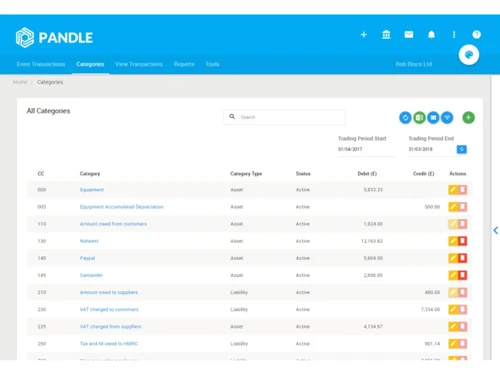
Task: Open the help question mark icon
Action: tap(477, 35)
